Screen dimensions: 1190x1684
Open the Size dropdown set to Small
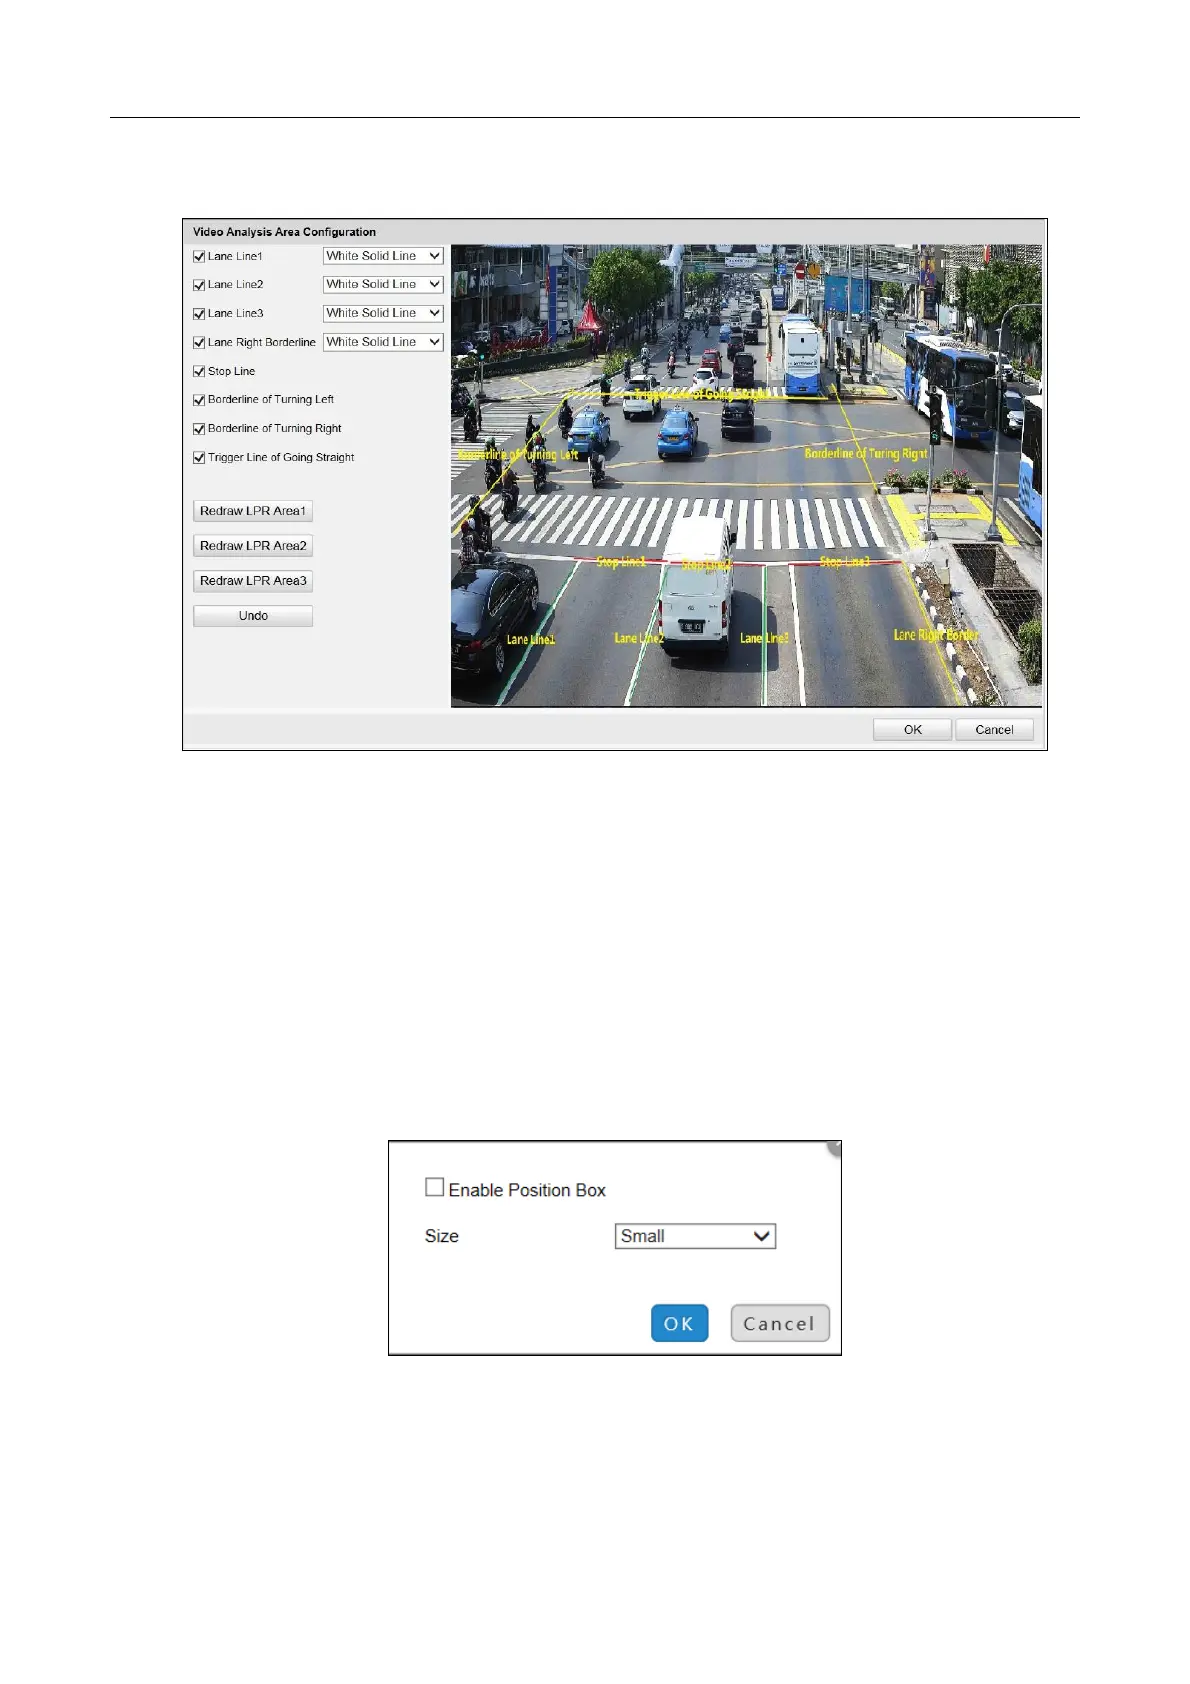[695, 1236]
